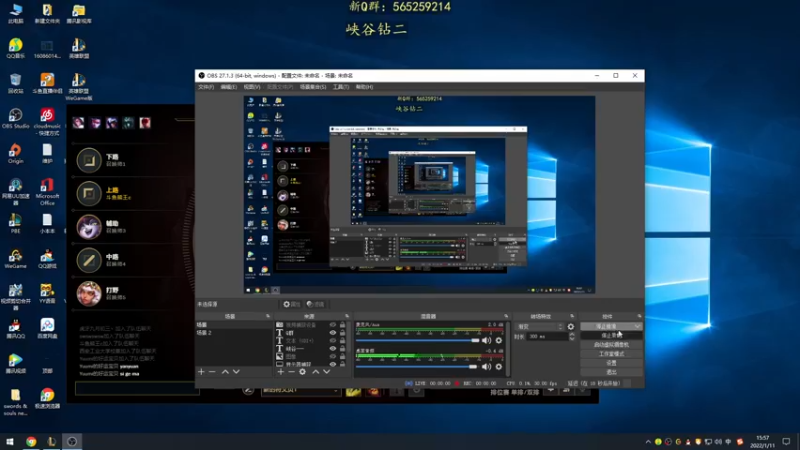
Task: Click 停止录制 stop recording button
Action: point(611,336)
